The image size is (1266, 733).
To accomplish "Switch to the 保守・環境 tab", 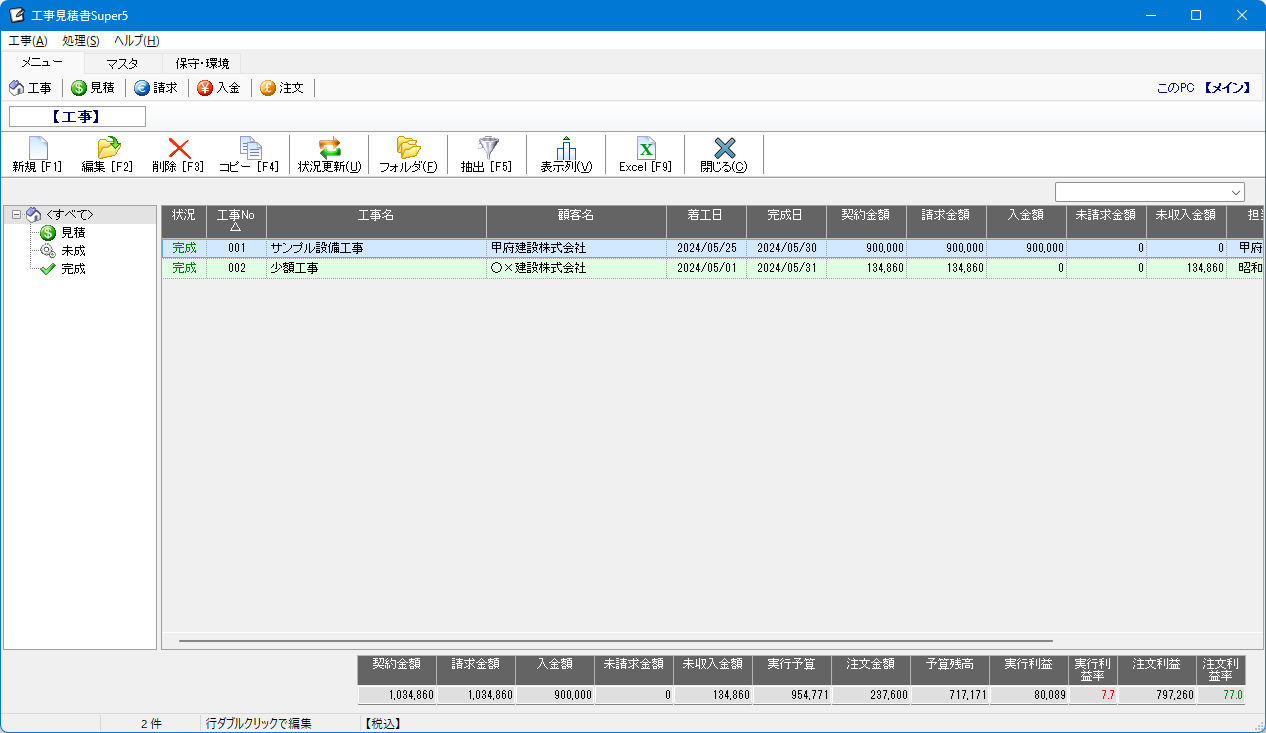I will point(202,63).
